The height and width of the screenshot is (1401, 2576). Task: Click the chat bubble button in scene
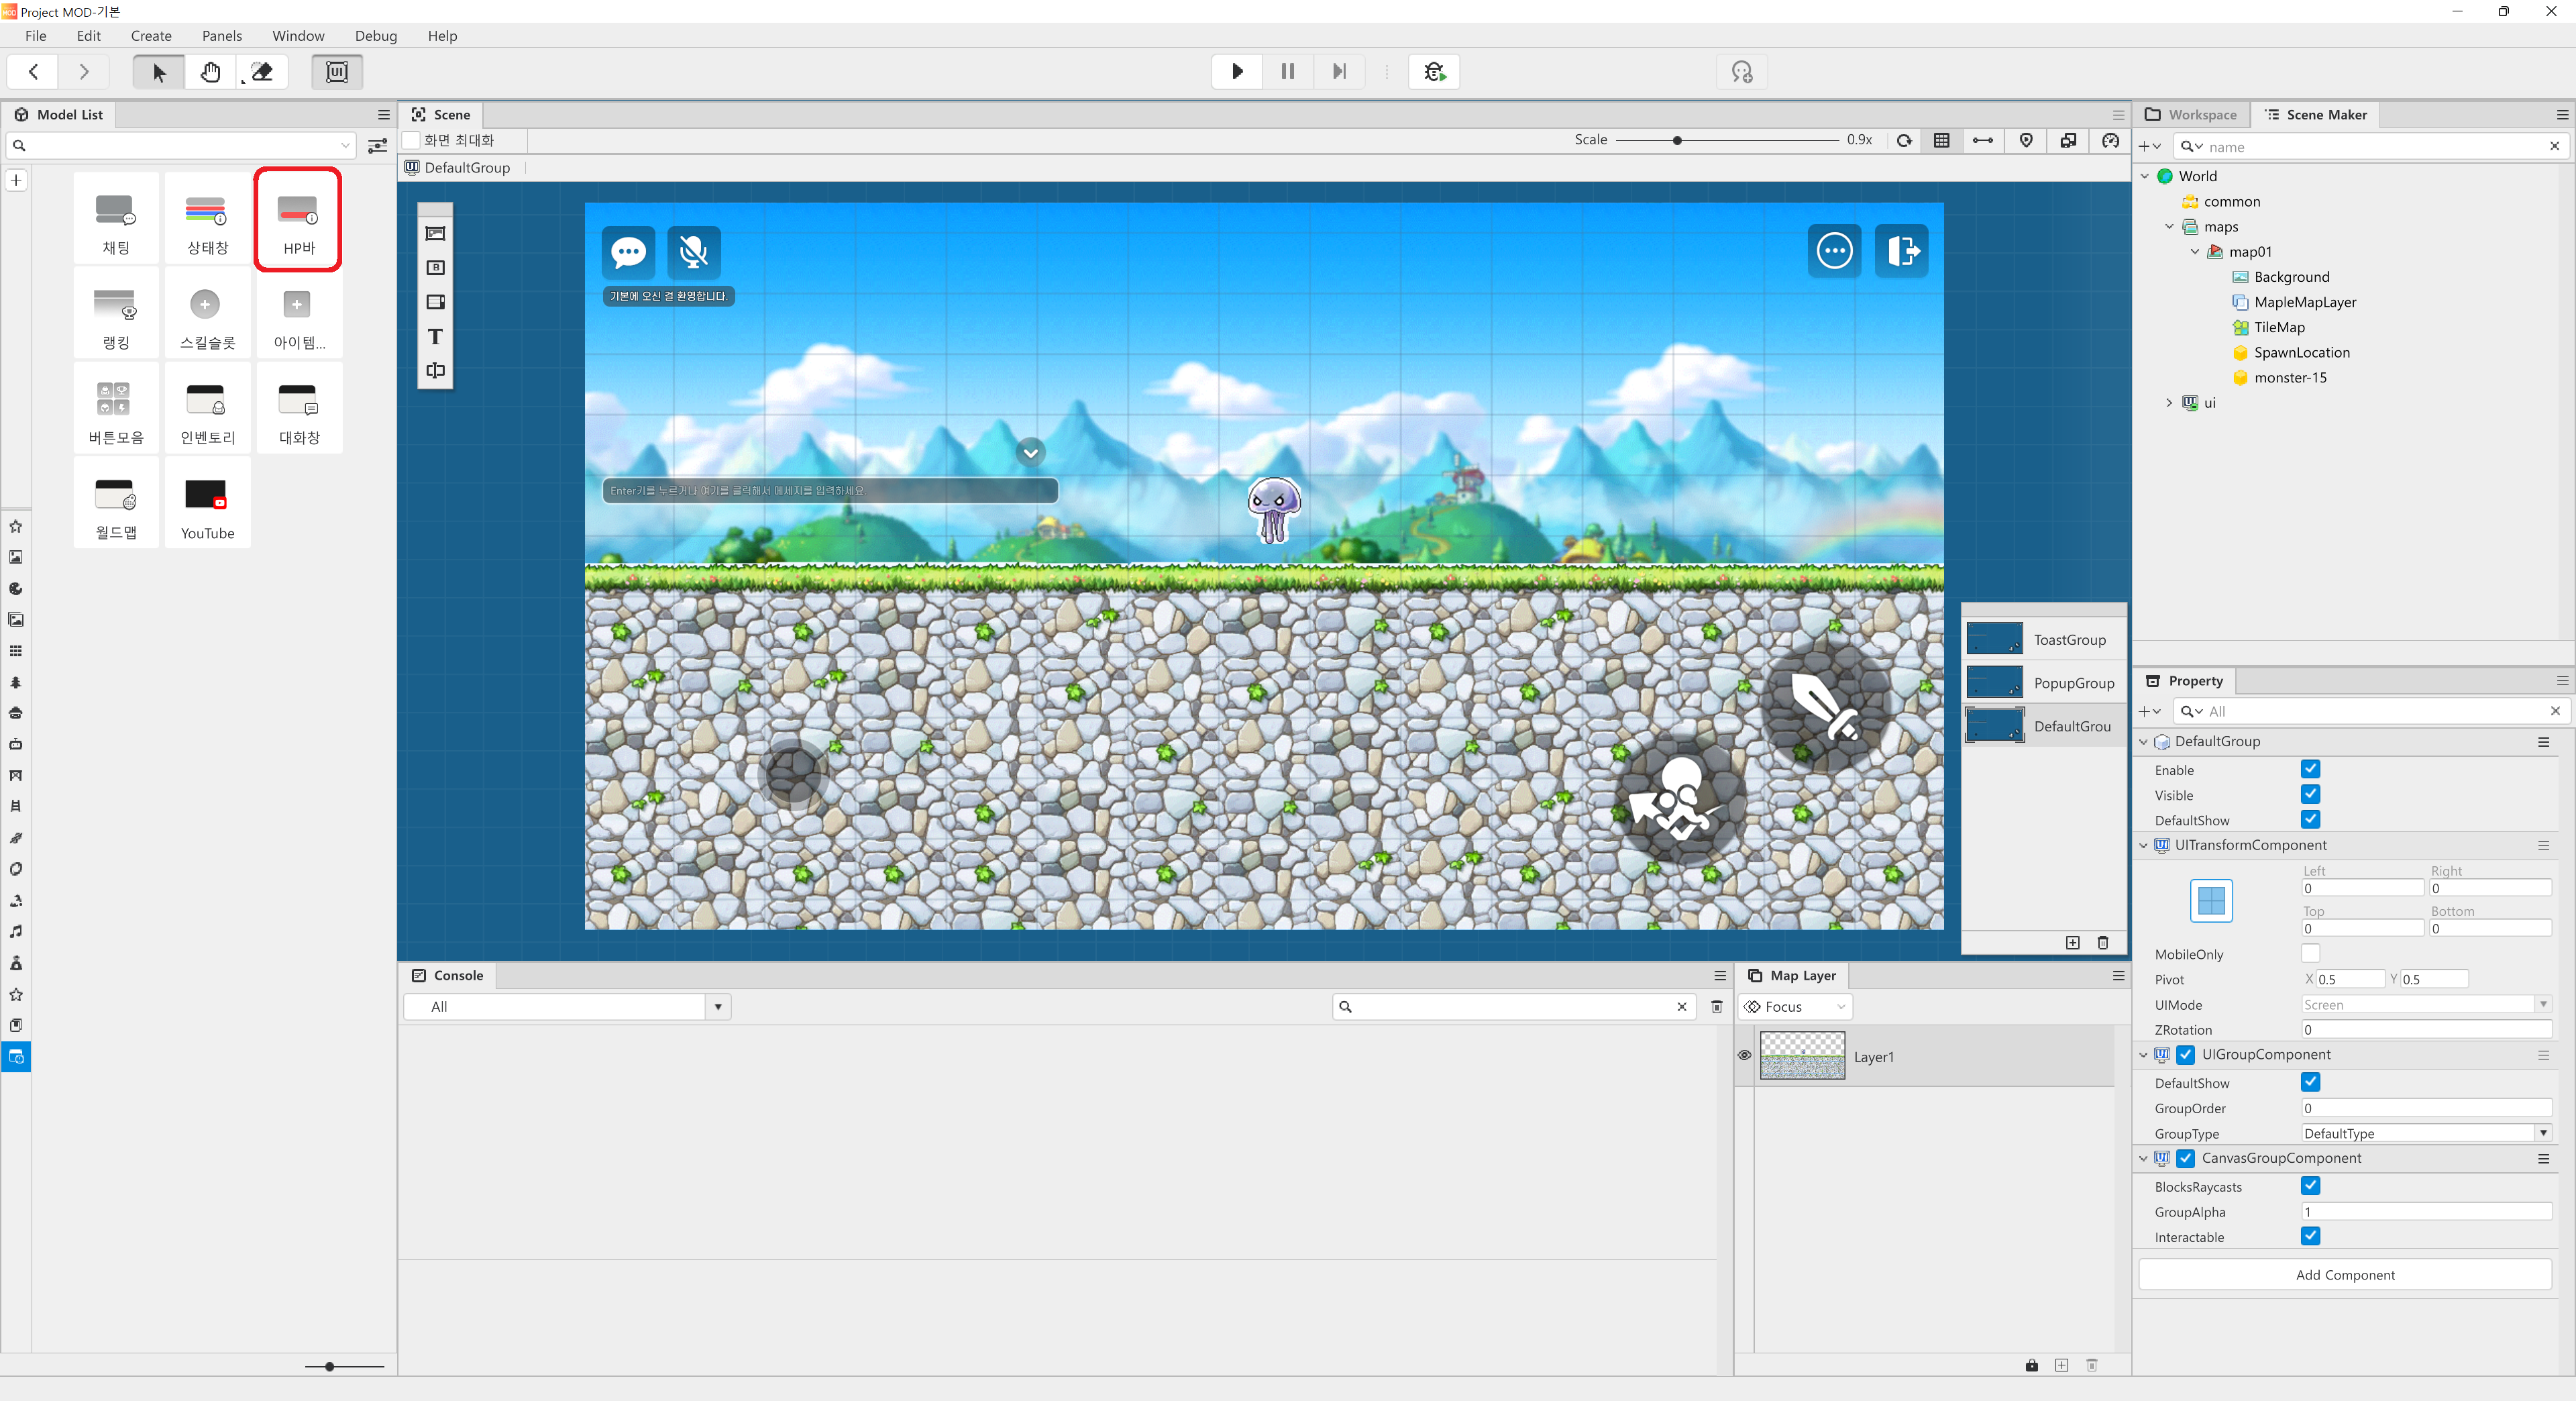(x=628, y=252)
